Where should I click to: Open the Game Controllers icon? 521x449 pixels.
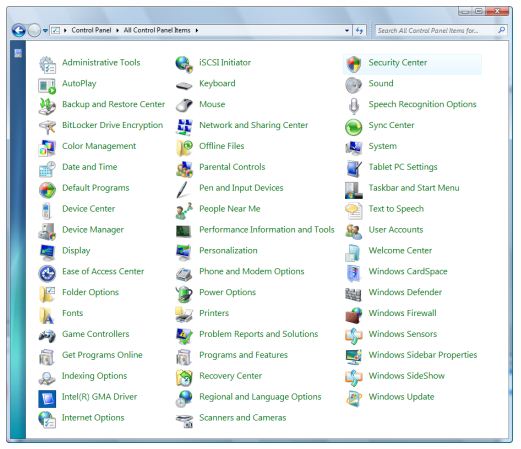pos(47,335)
